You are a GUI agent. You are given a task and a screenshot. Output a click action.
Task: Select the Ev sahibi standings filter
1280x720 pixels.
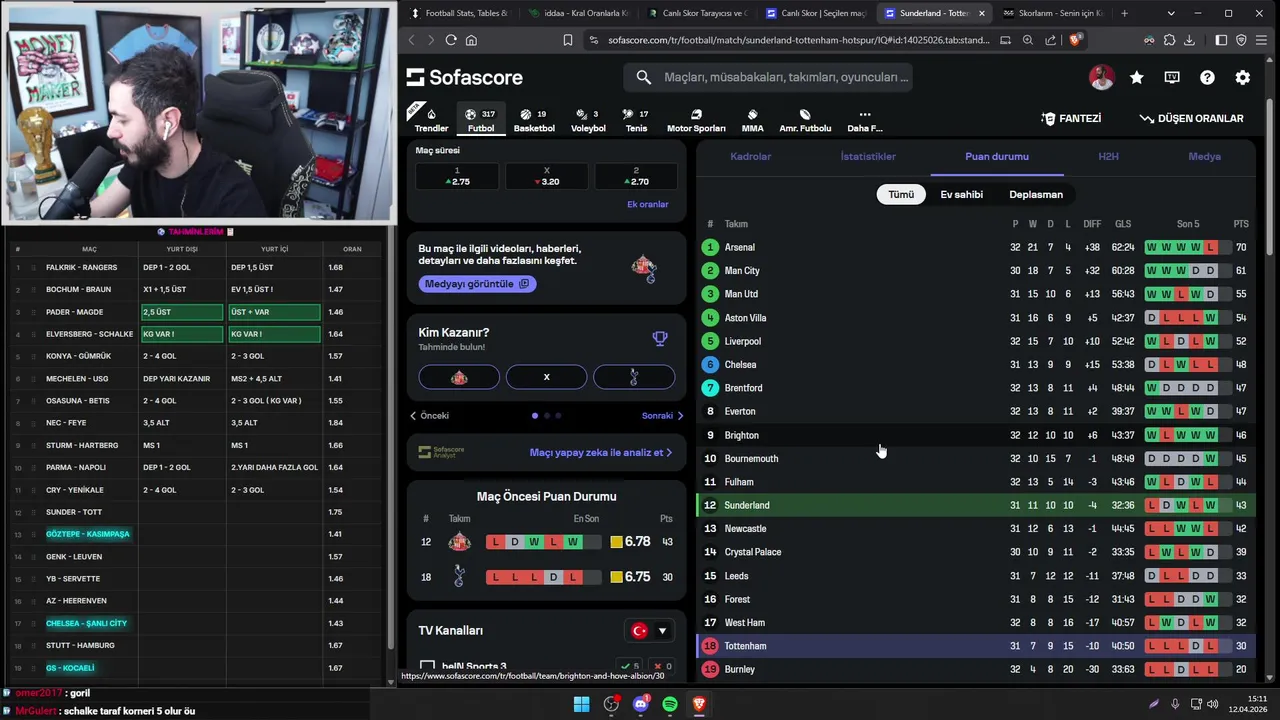tap(962, 194)
